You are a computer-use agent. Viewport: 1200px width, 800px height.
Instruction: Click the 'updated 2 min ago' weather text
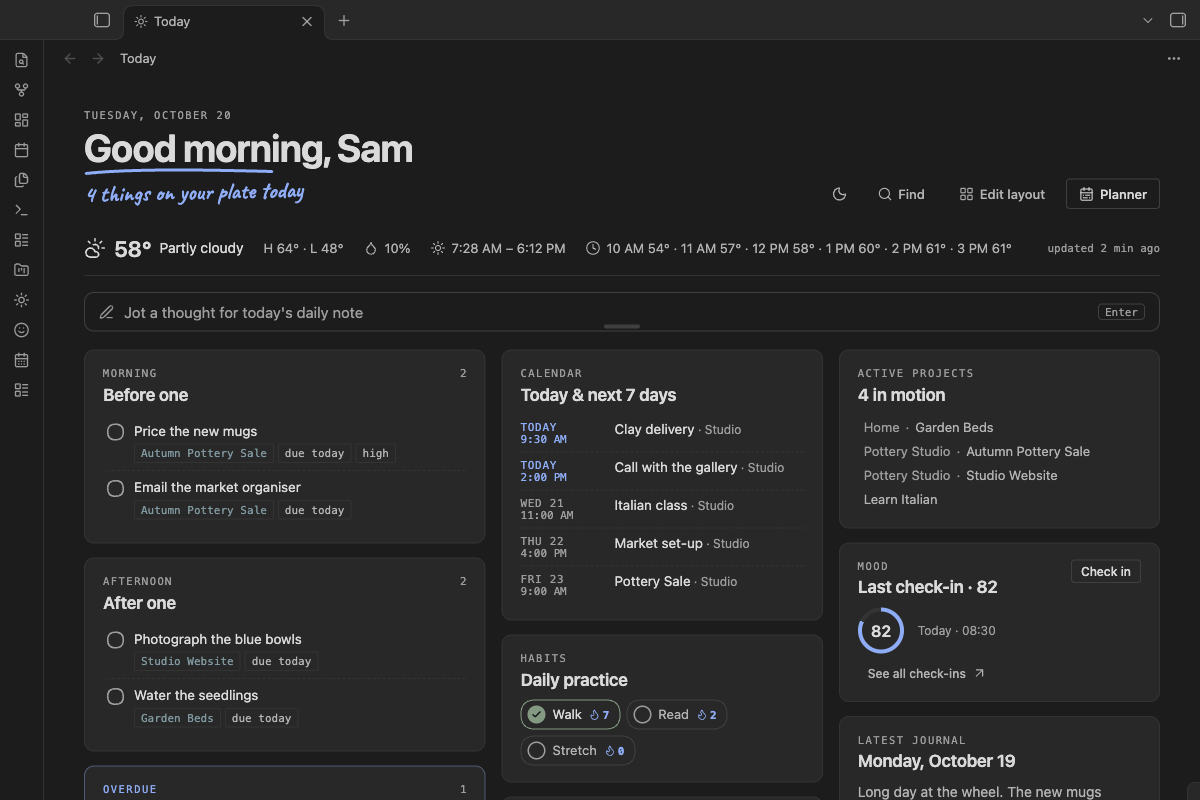pyautogui.click(x=1104, y=248)
